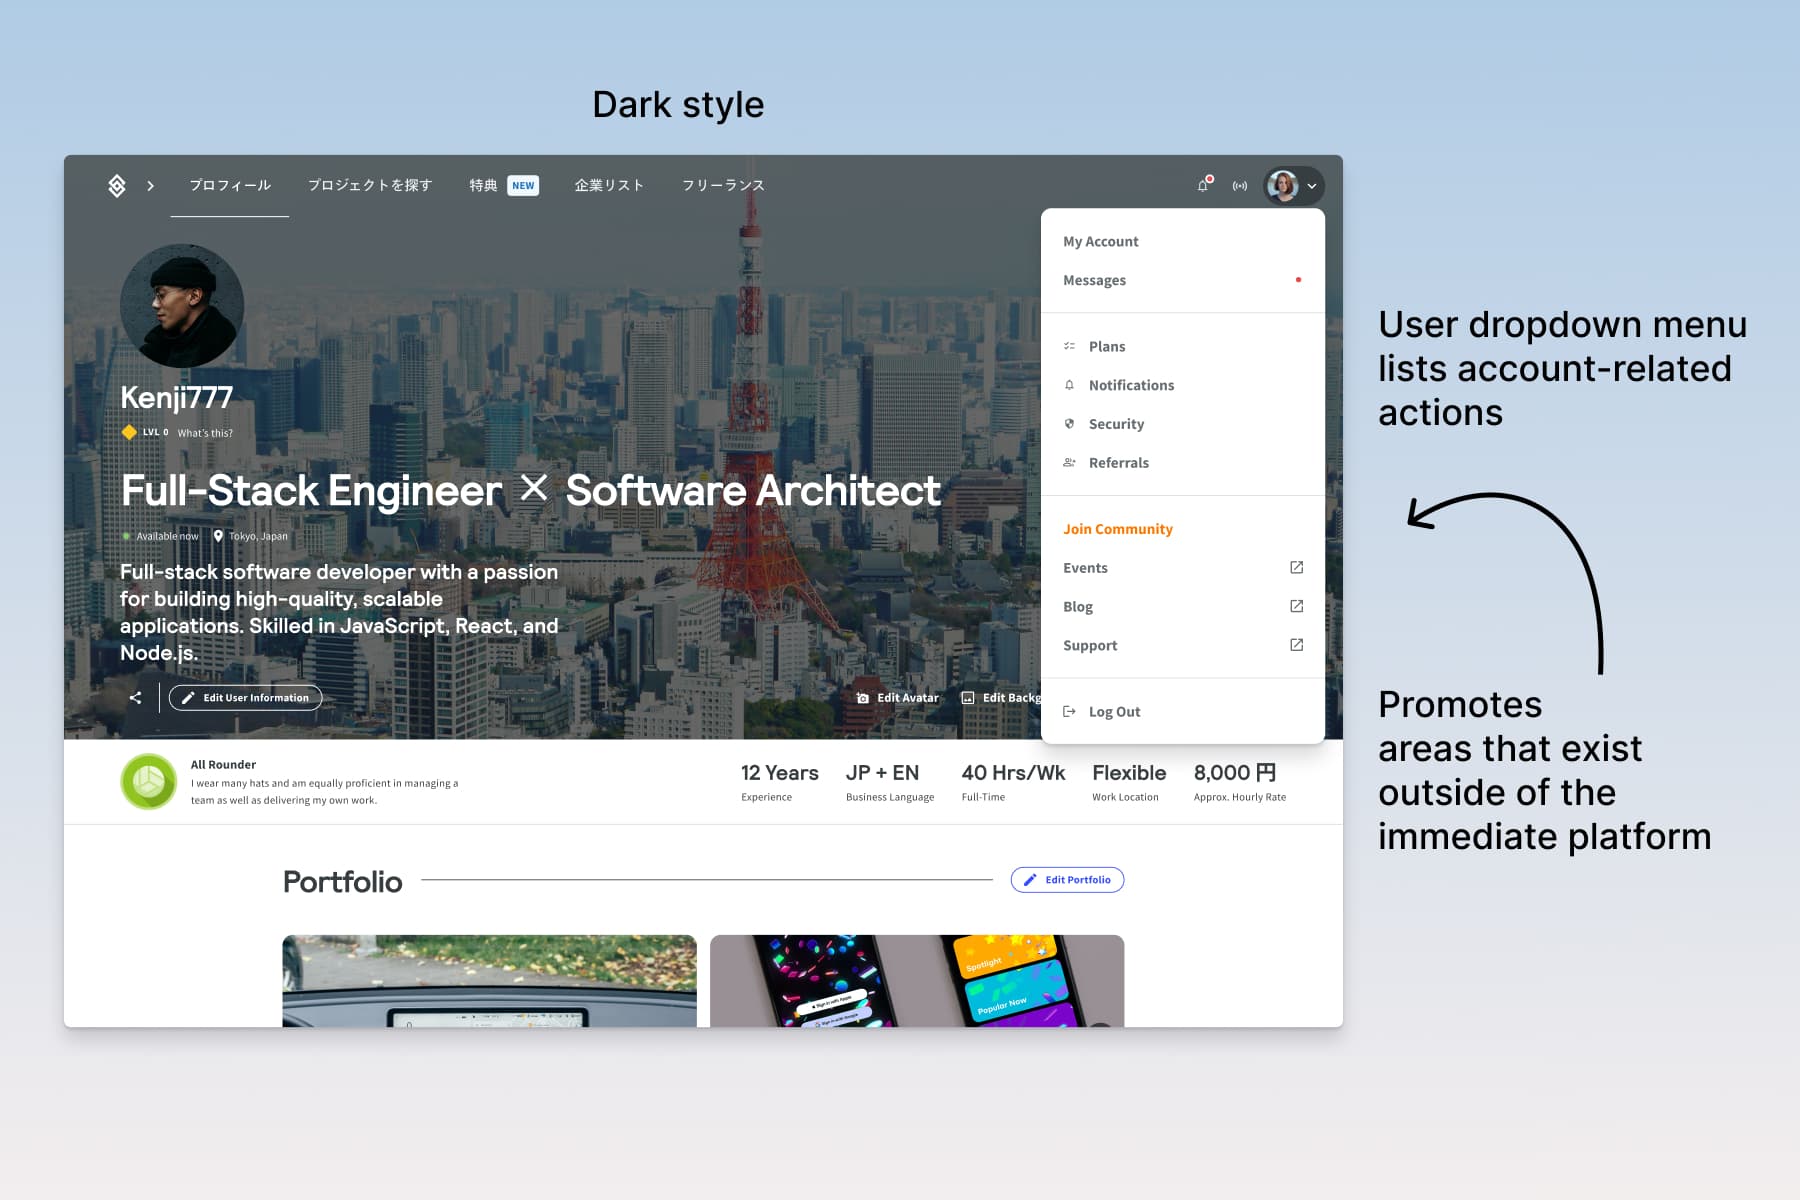Select the Security shield icon

click(x=1069, y=423)
